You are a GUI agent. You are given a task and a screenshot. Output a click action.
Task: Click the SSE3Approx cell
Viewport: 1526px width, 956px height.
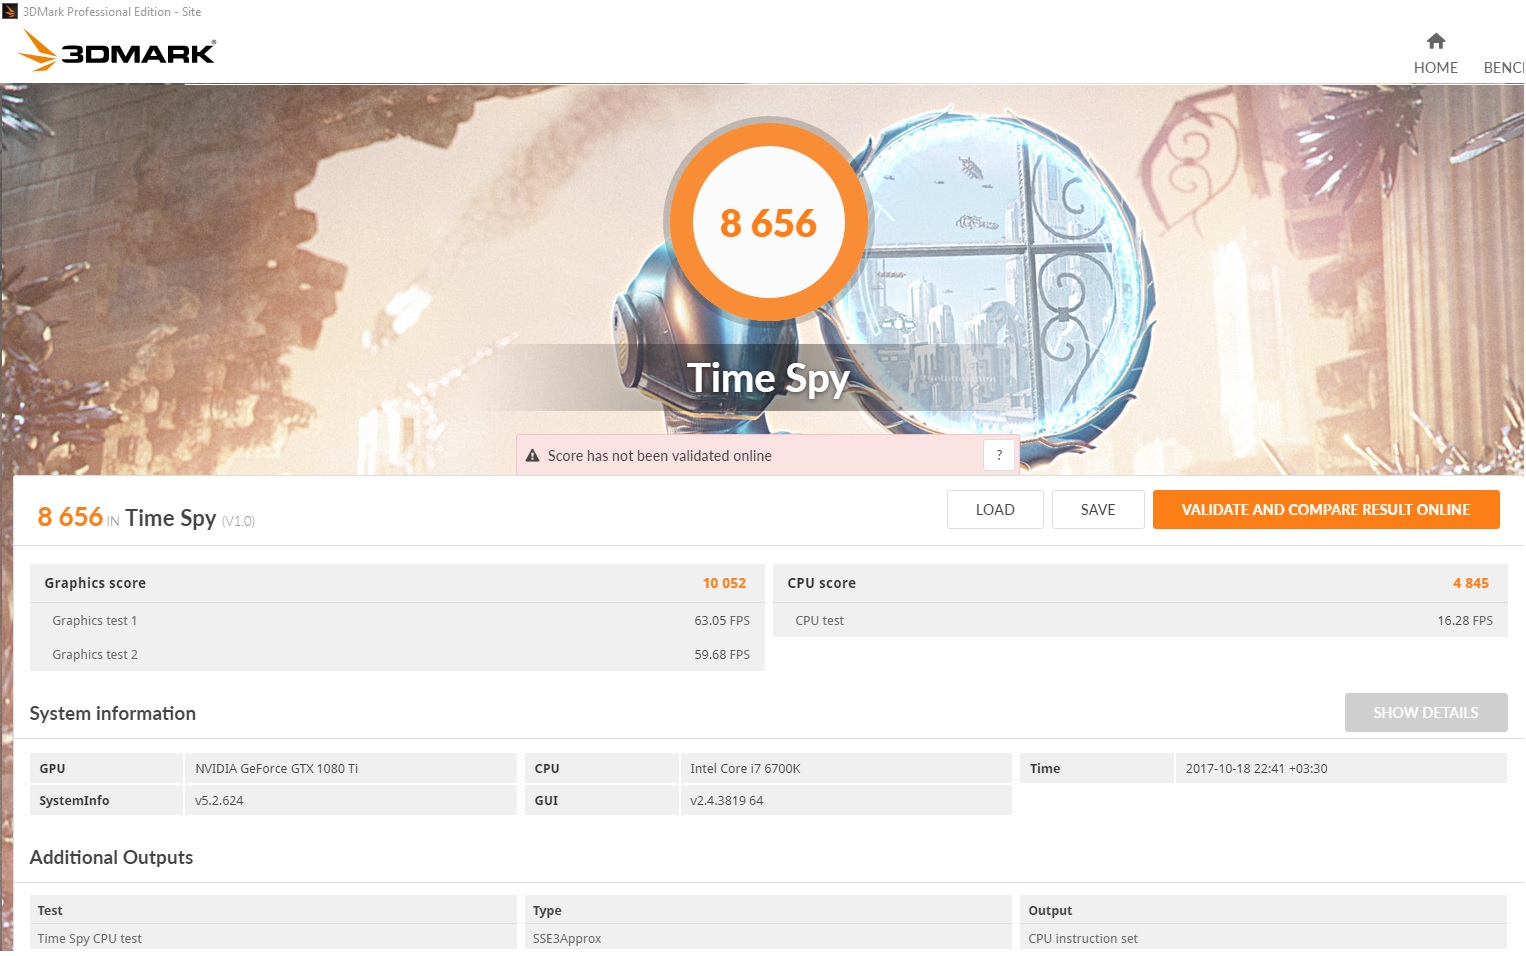coord(768,938)
